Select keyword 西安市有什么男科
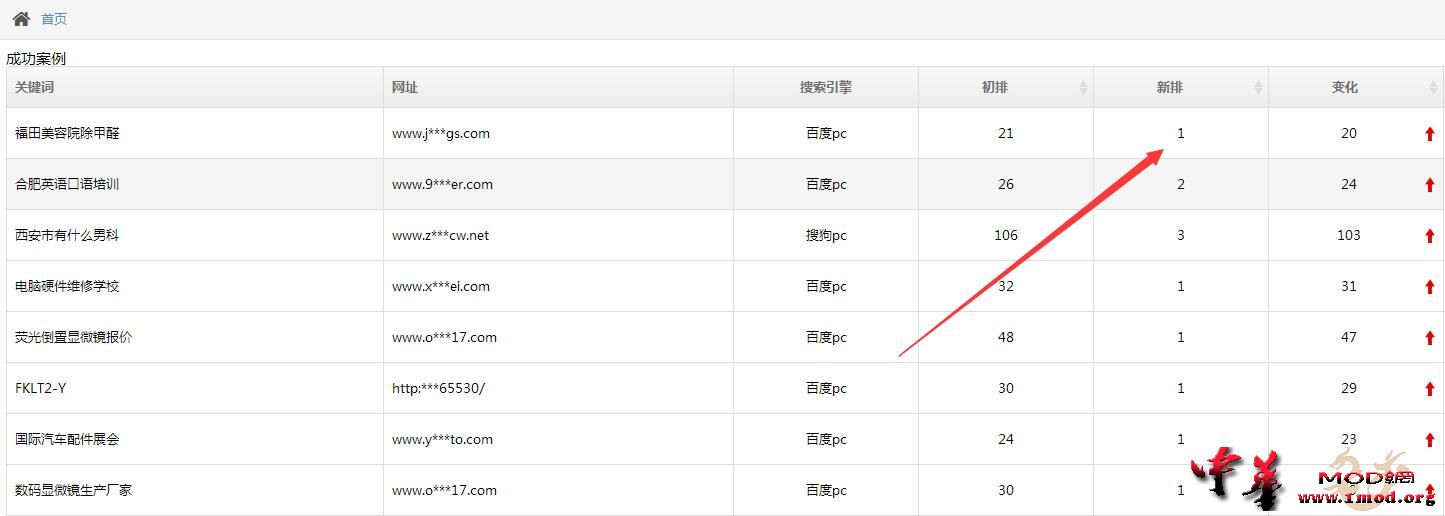Viewport: 1445px width, 516px height. (x=67, y=235)
